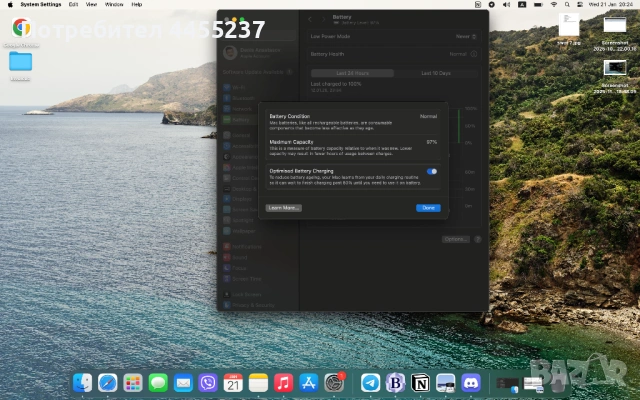Click the date and time in menu bar

coord(611,4)
